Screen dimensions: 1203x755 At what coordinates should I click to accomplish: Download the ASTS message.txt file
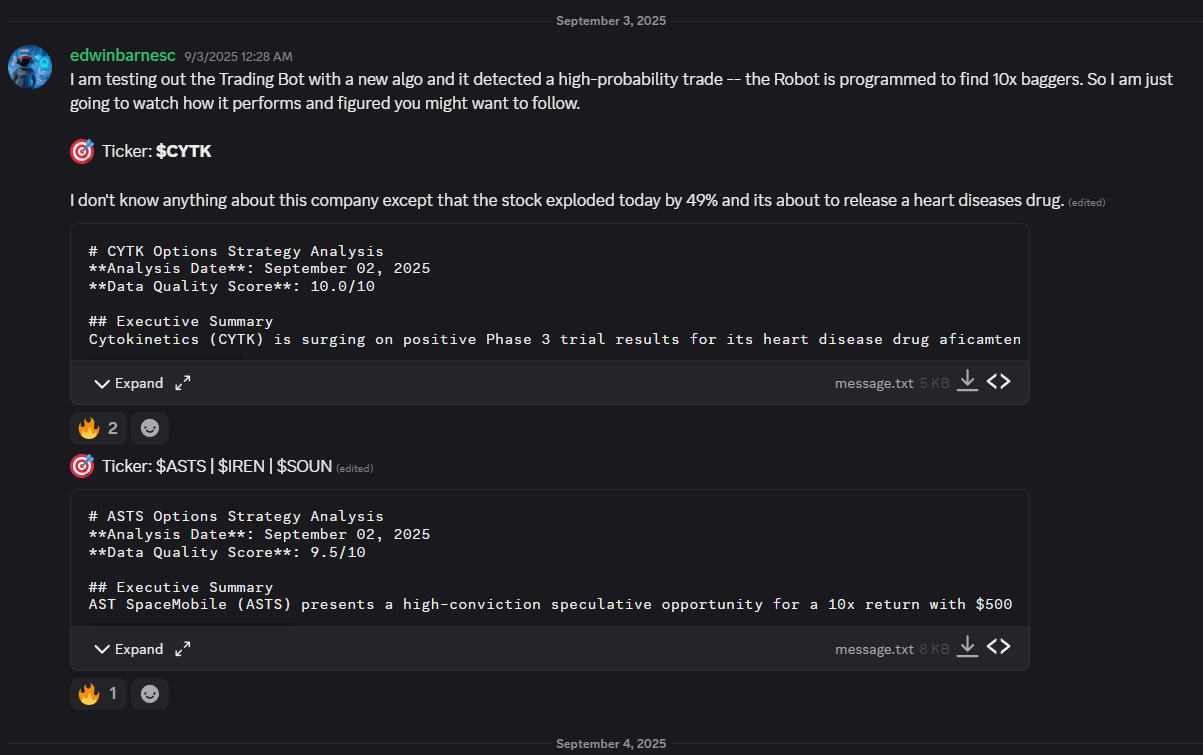pyautogui.click(x=967, y=647)
